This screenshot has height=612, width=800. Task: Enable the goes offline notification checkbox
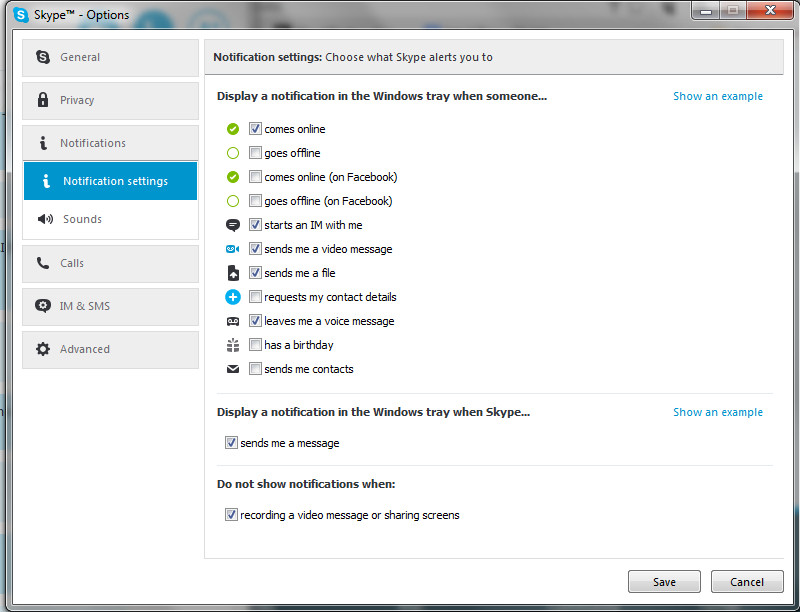click(x=256, y=153)
